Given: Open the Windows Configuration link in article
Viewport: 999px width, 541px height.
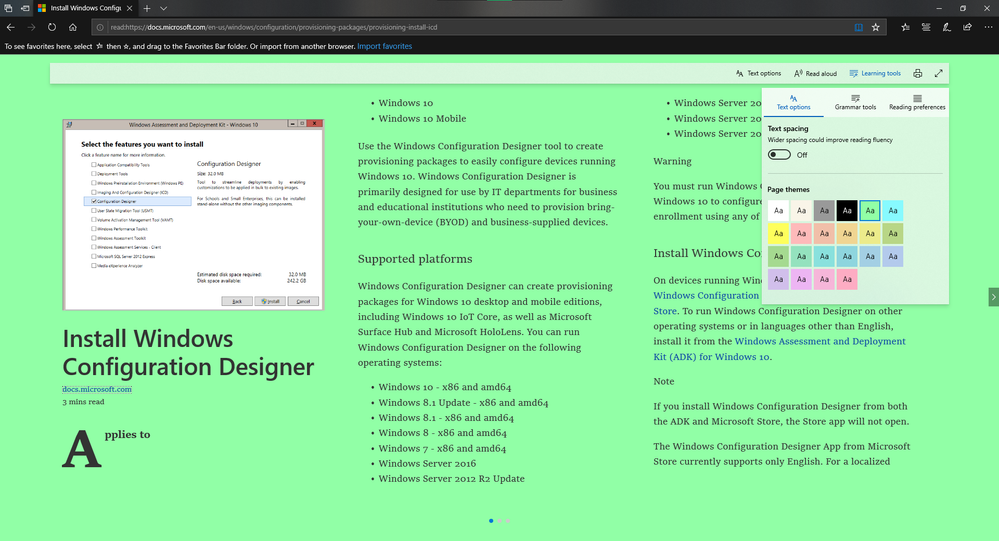Looking at the screenshot, I should [x=706, y=296].
